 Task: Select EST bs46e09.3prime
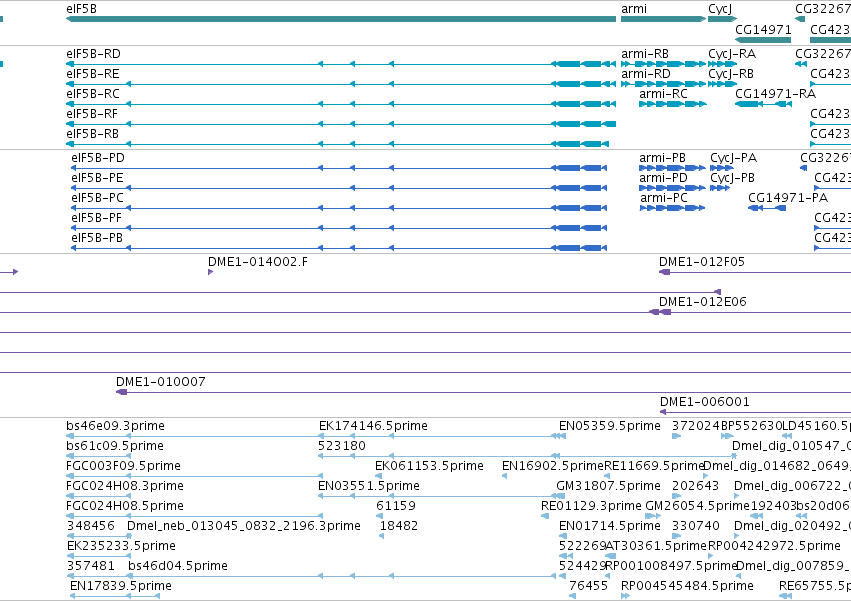[116, 426]
